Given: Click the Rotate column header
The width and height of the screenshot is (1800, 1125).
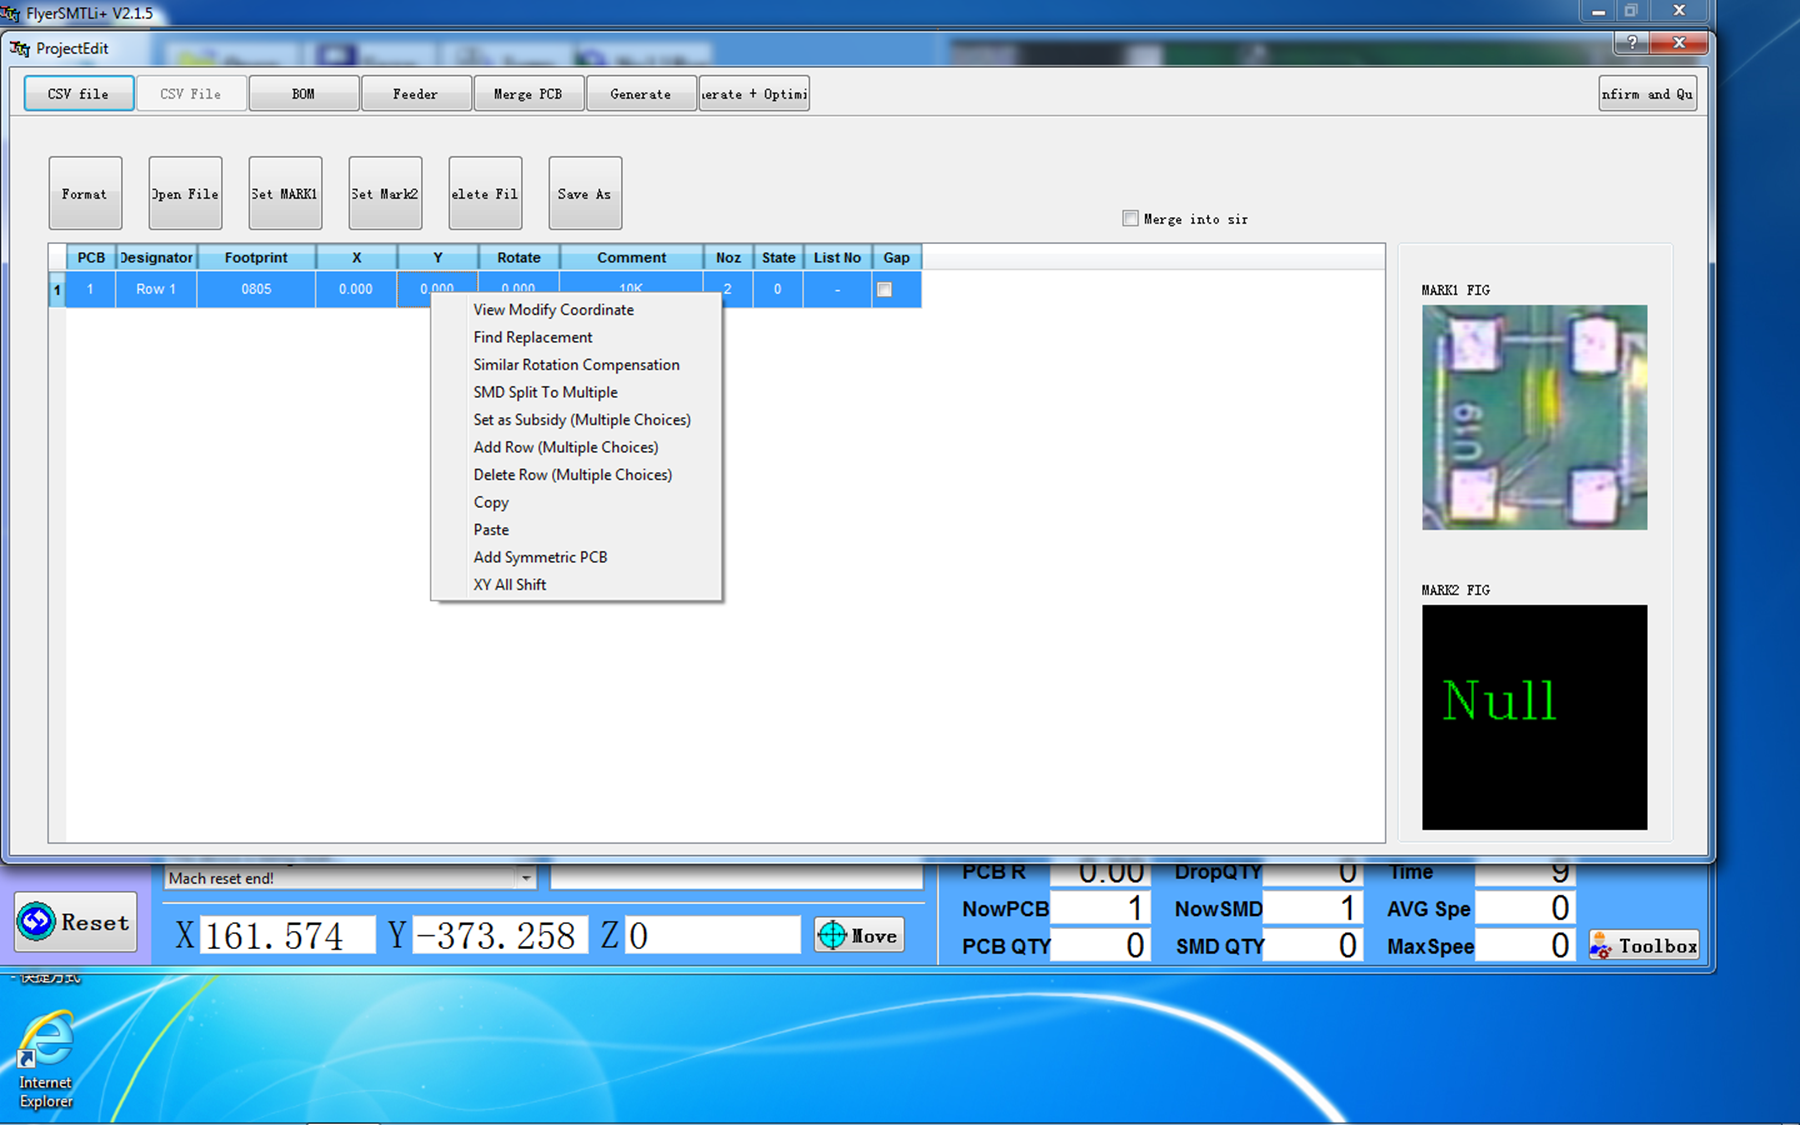Looking at the screenshot, I should [x=519, y=257].
